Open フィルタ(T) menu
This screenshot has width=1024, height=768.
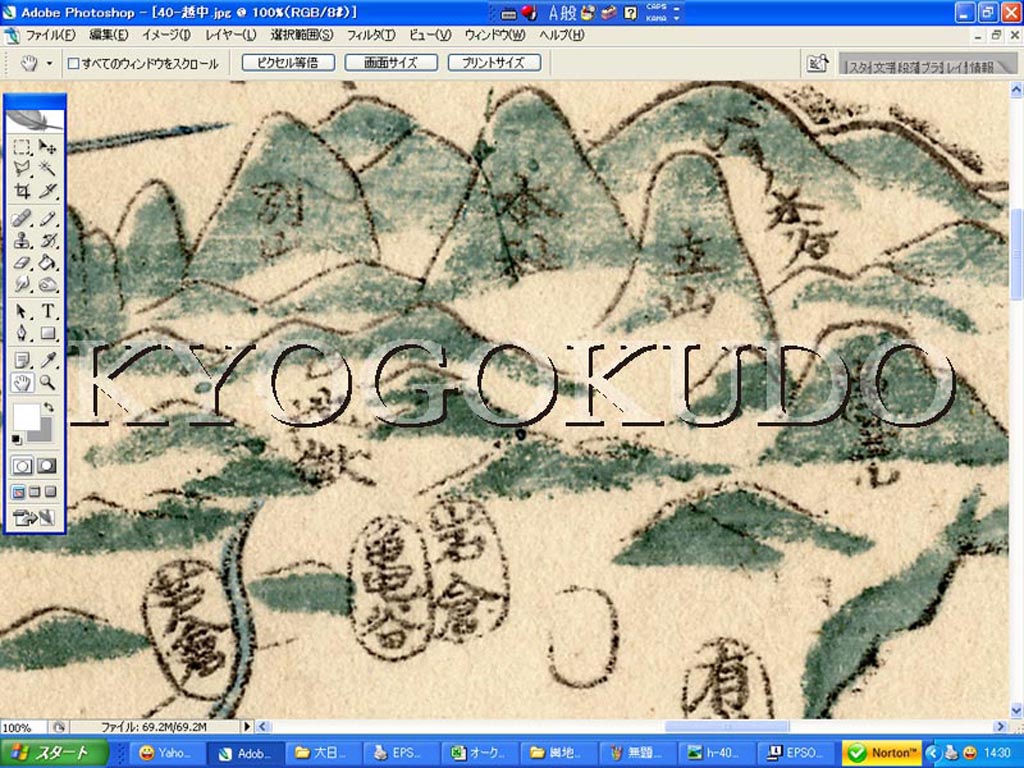370,35
